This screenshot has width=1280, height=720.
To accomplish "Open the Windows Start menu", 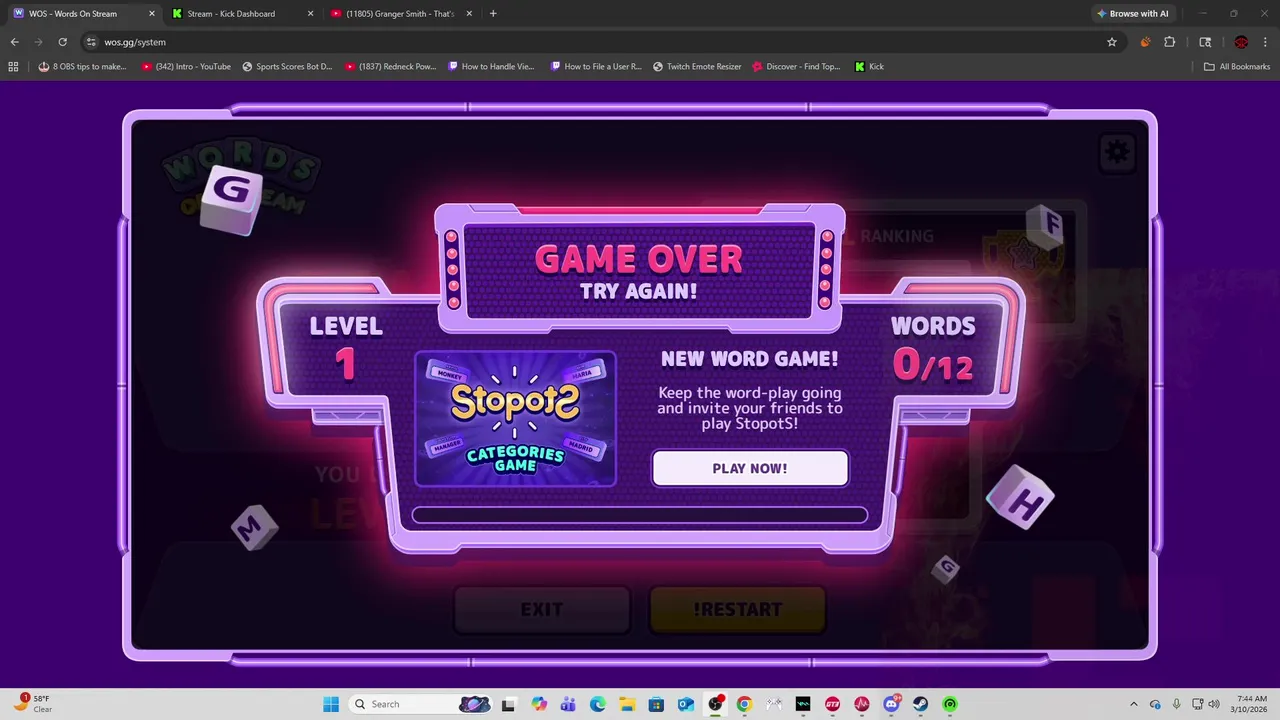I will coord(331,704).
